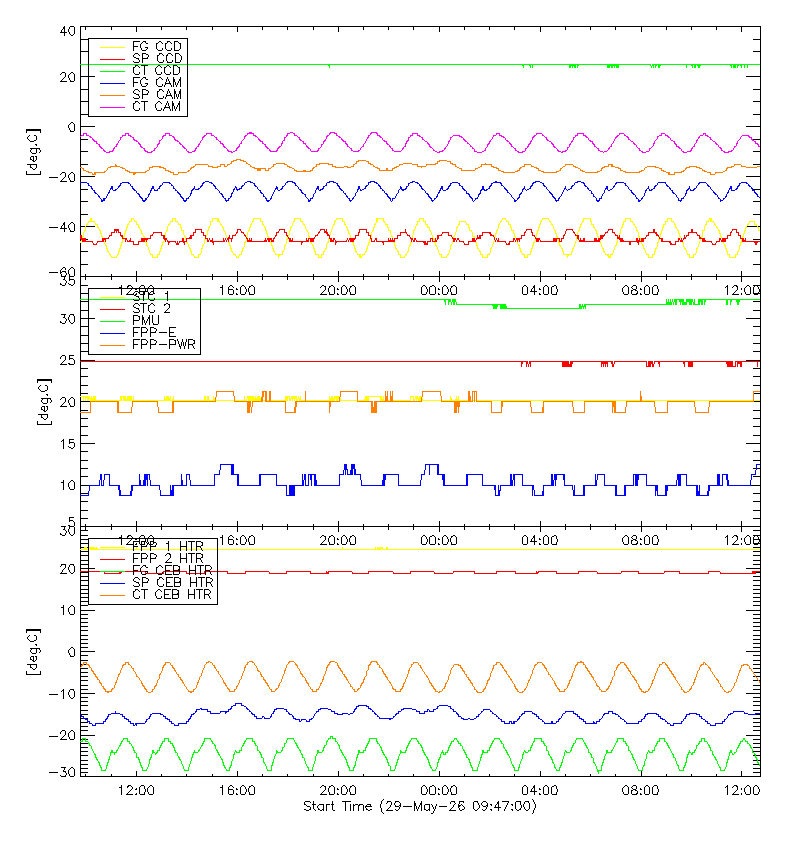The height and width of the screenshot is (850, 800).
Task: Select the FPP-PWR legend entry
Action: (x=148, y=345)
